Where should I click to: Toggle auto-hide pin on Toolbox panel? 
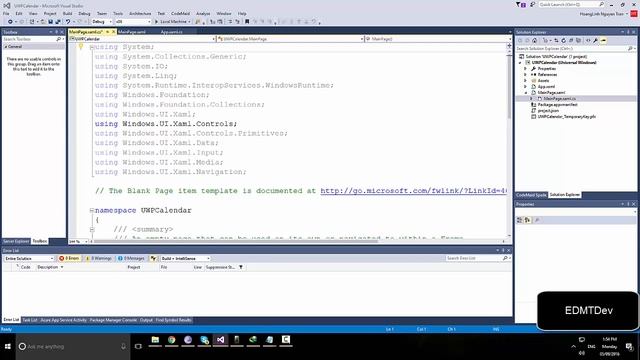tap(57, 32)
